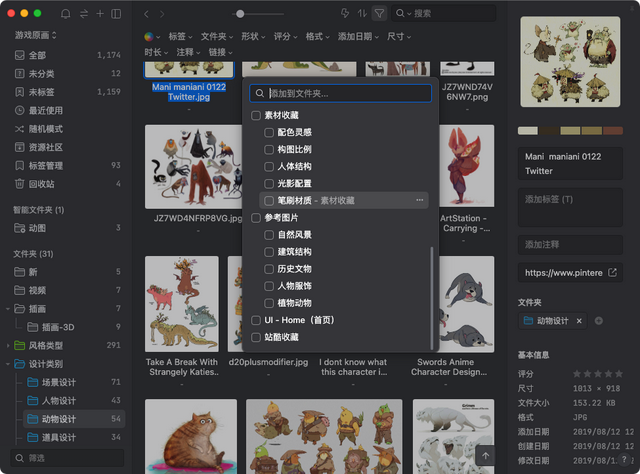Toggle the filter funnel icon
Viewport: 640px width, 474px height.
[x=379, y=13]
